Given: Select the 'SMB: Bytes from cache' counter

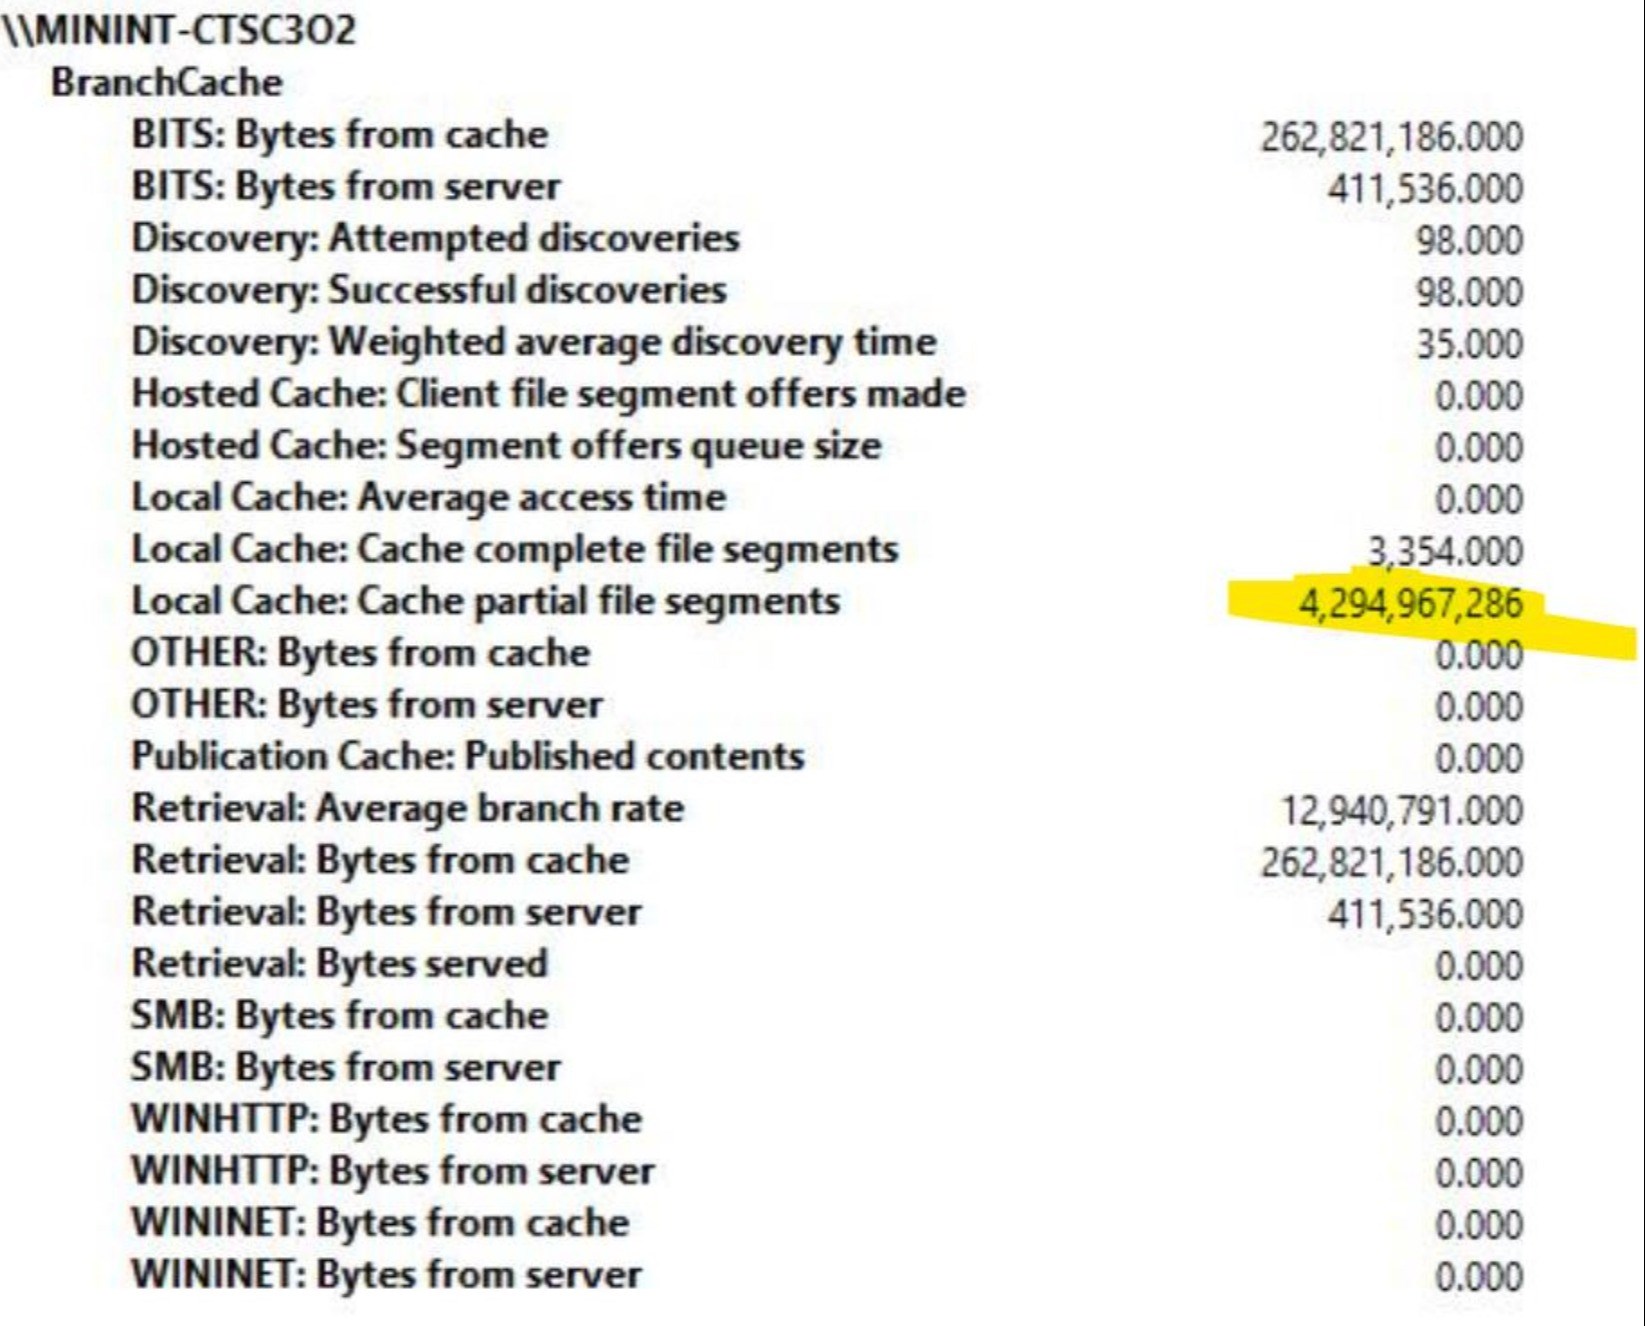Looking at the screenshot, I should point(340,1016).
